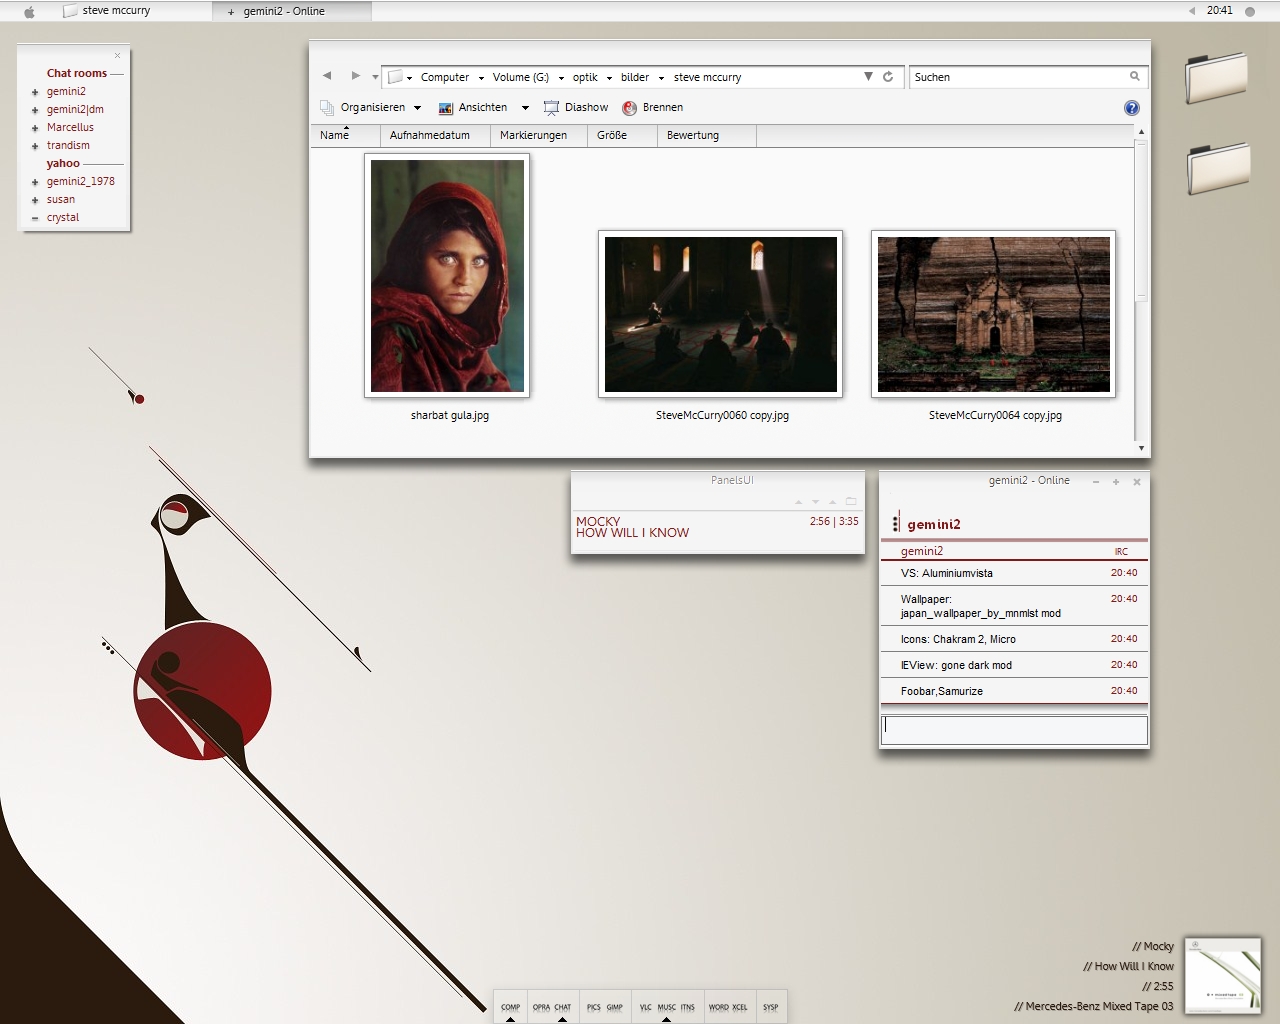Sort by the Größe column

(621, 135)
